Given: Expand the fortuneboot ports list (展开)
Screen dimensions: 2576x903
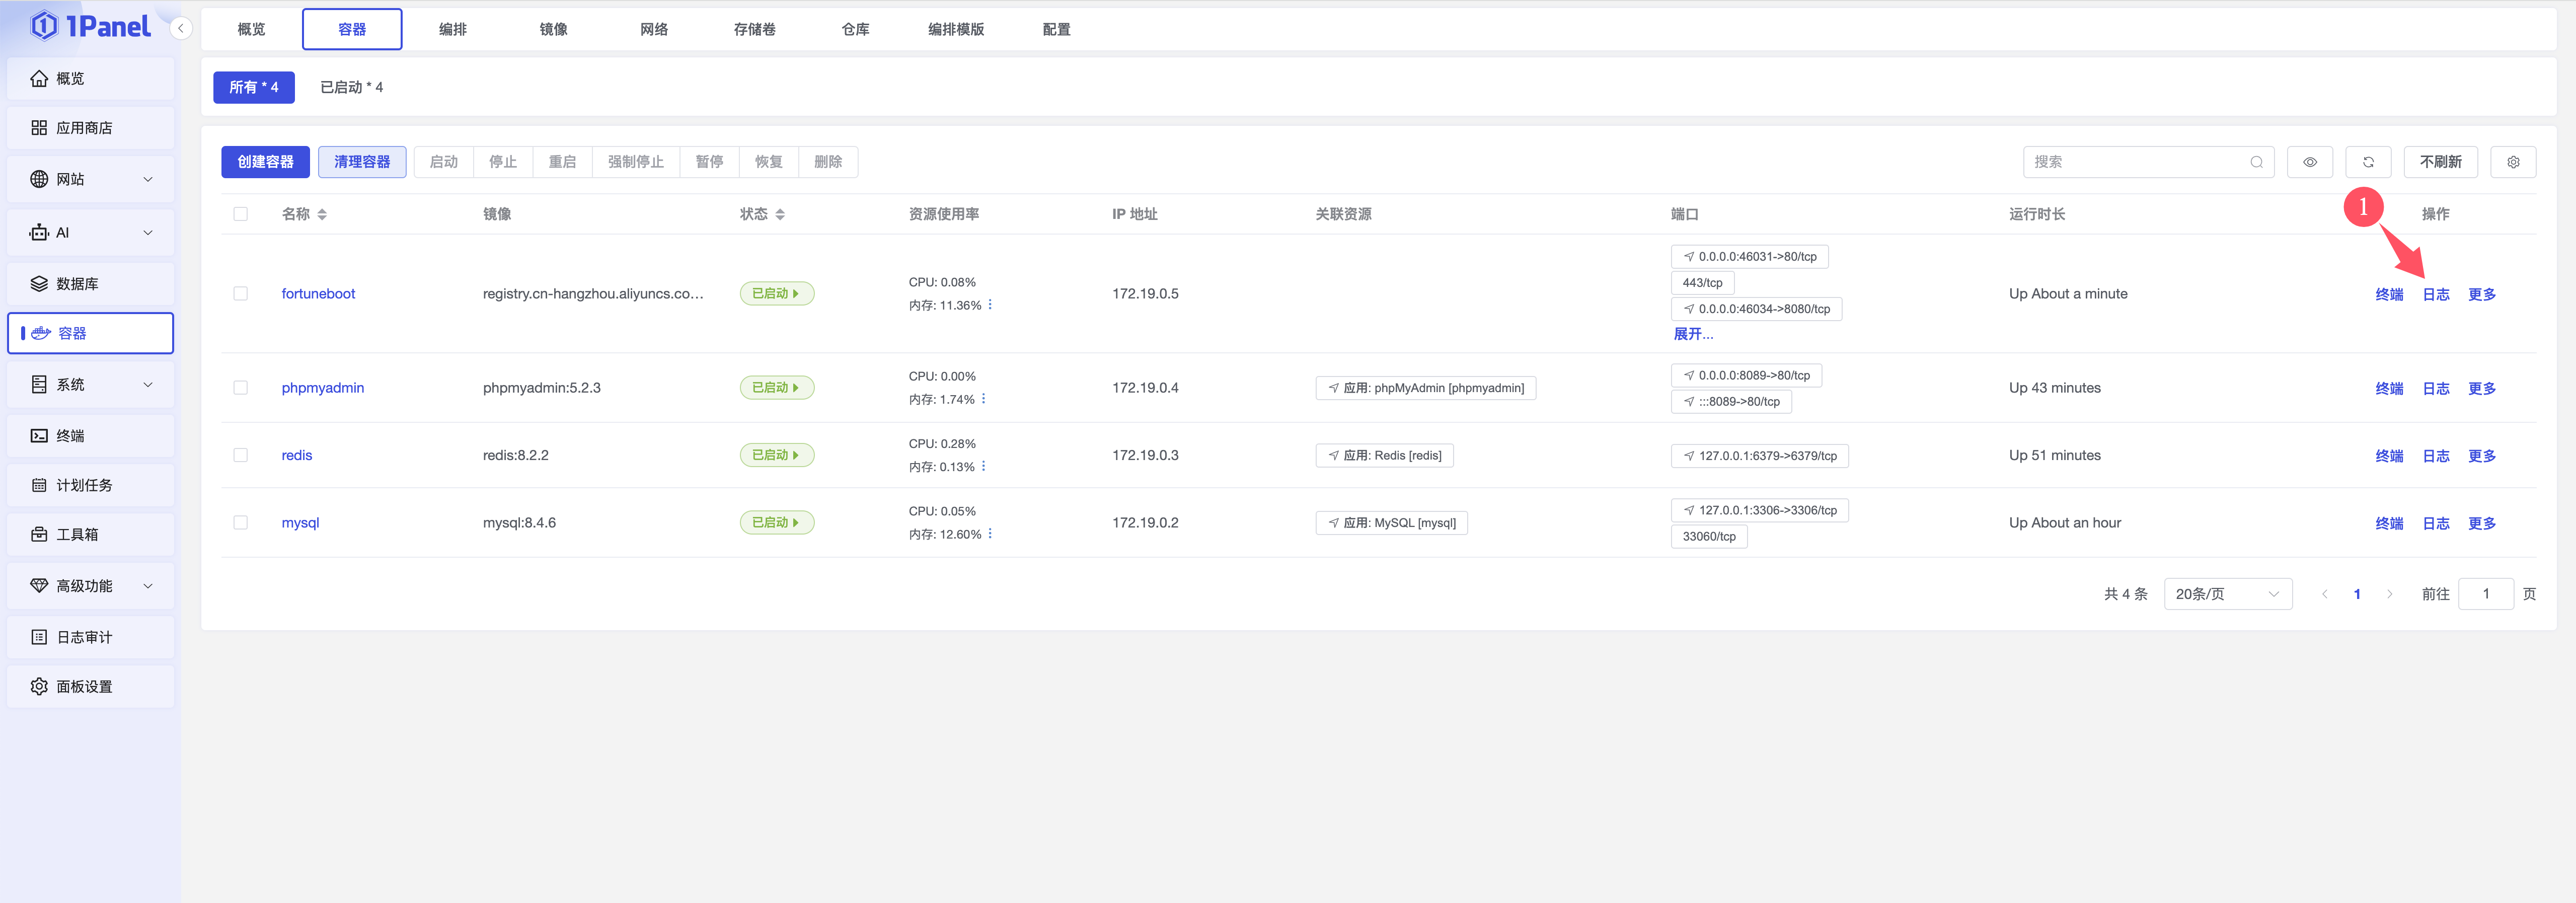Looking at the screenshot, I should 1692,334.
